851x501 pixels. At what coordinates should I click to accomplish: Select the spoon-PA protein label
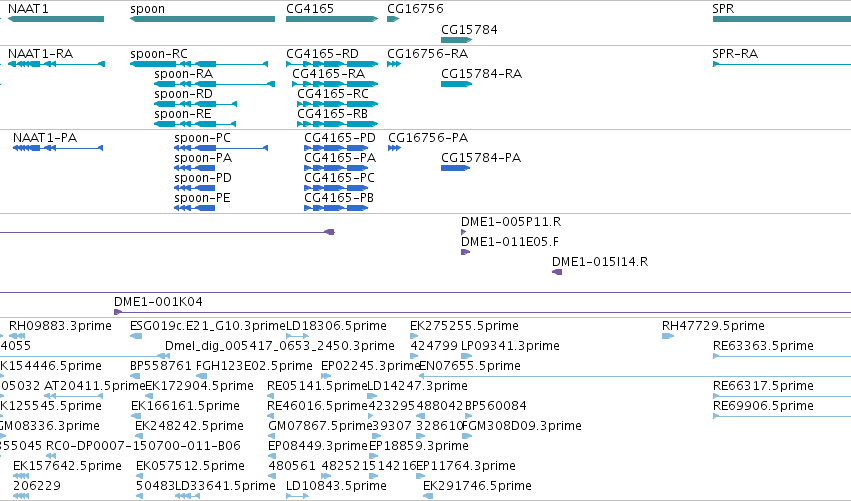click(x=203, y=158)
